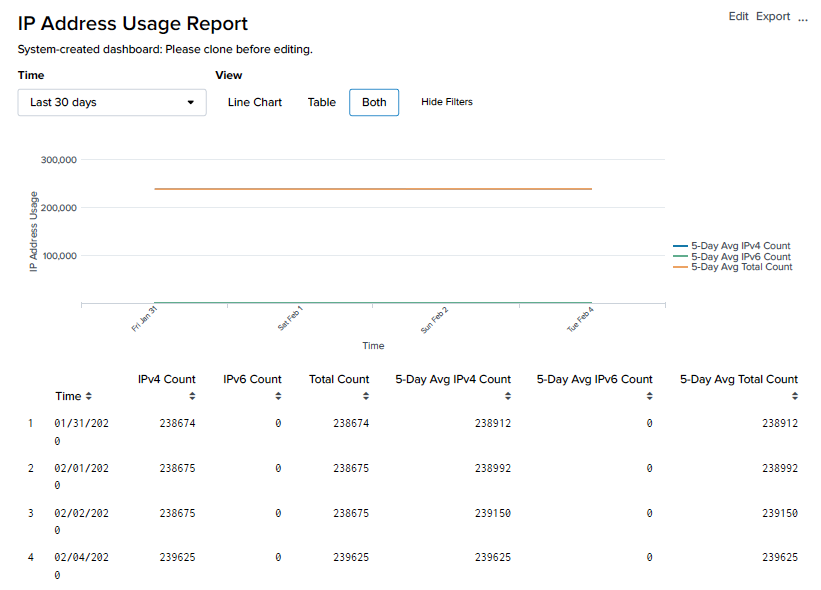Click the IPv4 Count sort arrows
The image size is (821, 590).
click(192, 397)
